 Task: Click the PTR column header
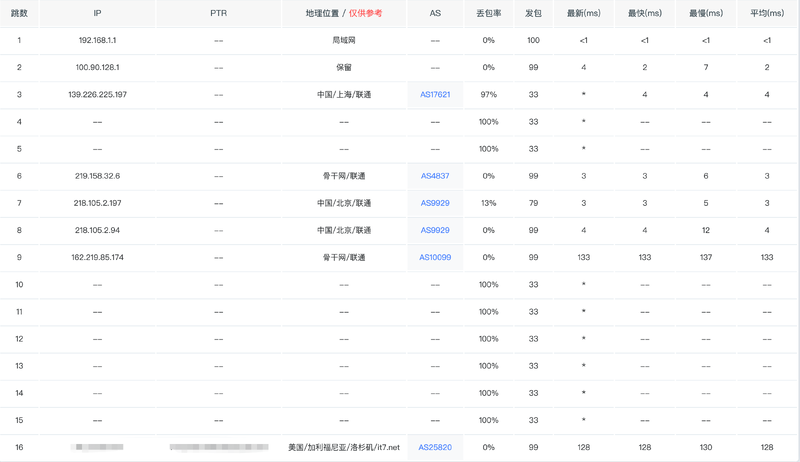tap(218, 13)
